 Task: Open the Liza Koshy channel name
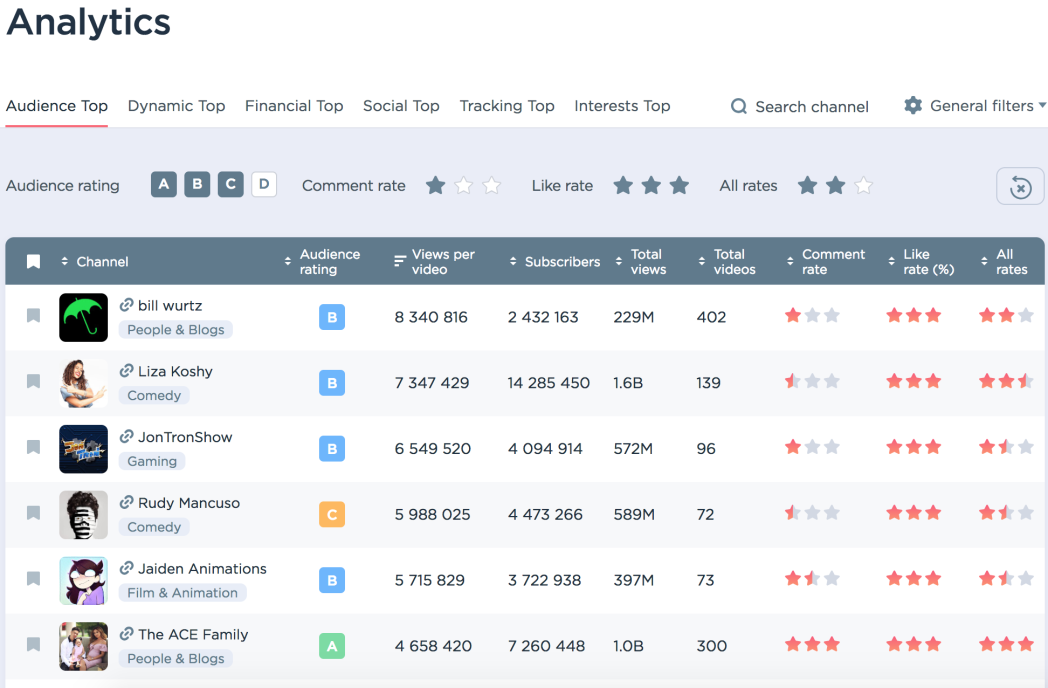(175, 371)
